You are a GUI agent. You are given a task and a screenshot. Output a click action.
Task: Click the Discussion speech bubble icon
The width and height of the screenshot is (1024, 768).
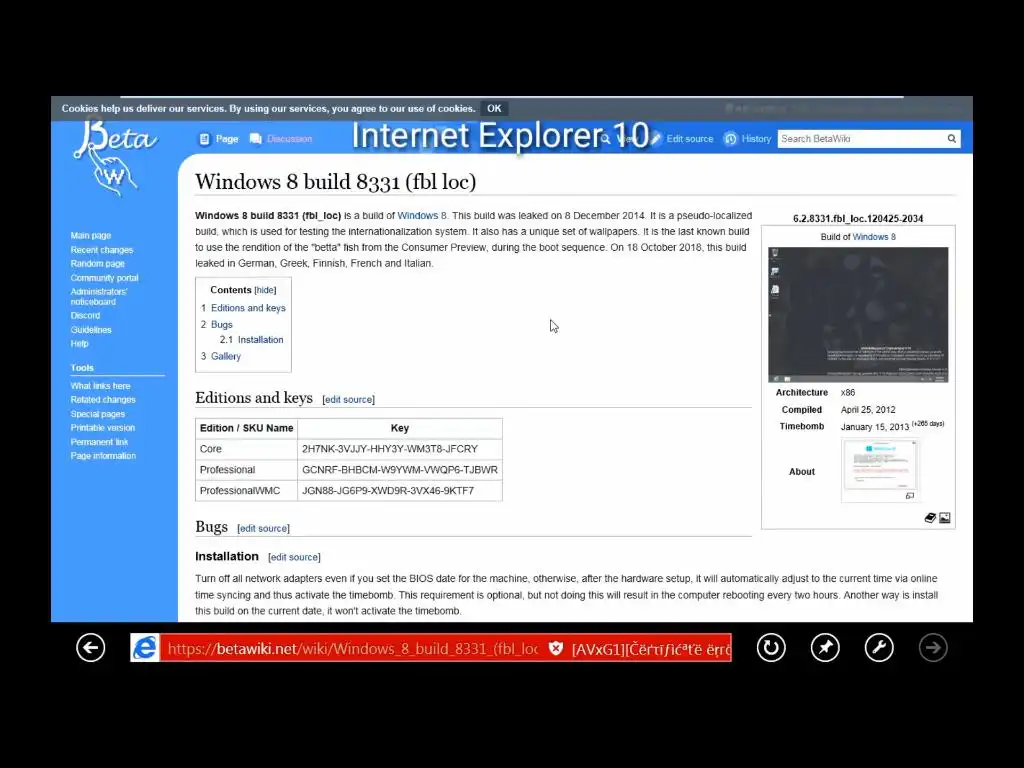[x=255, y=139]
